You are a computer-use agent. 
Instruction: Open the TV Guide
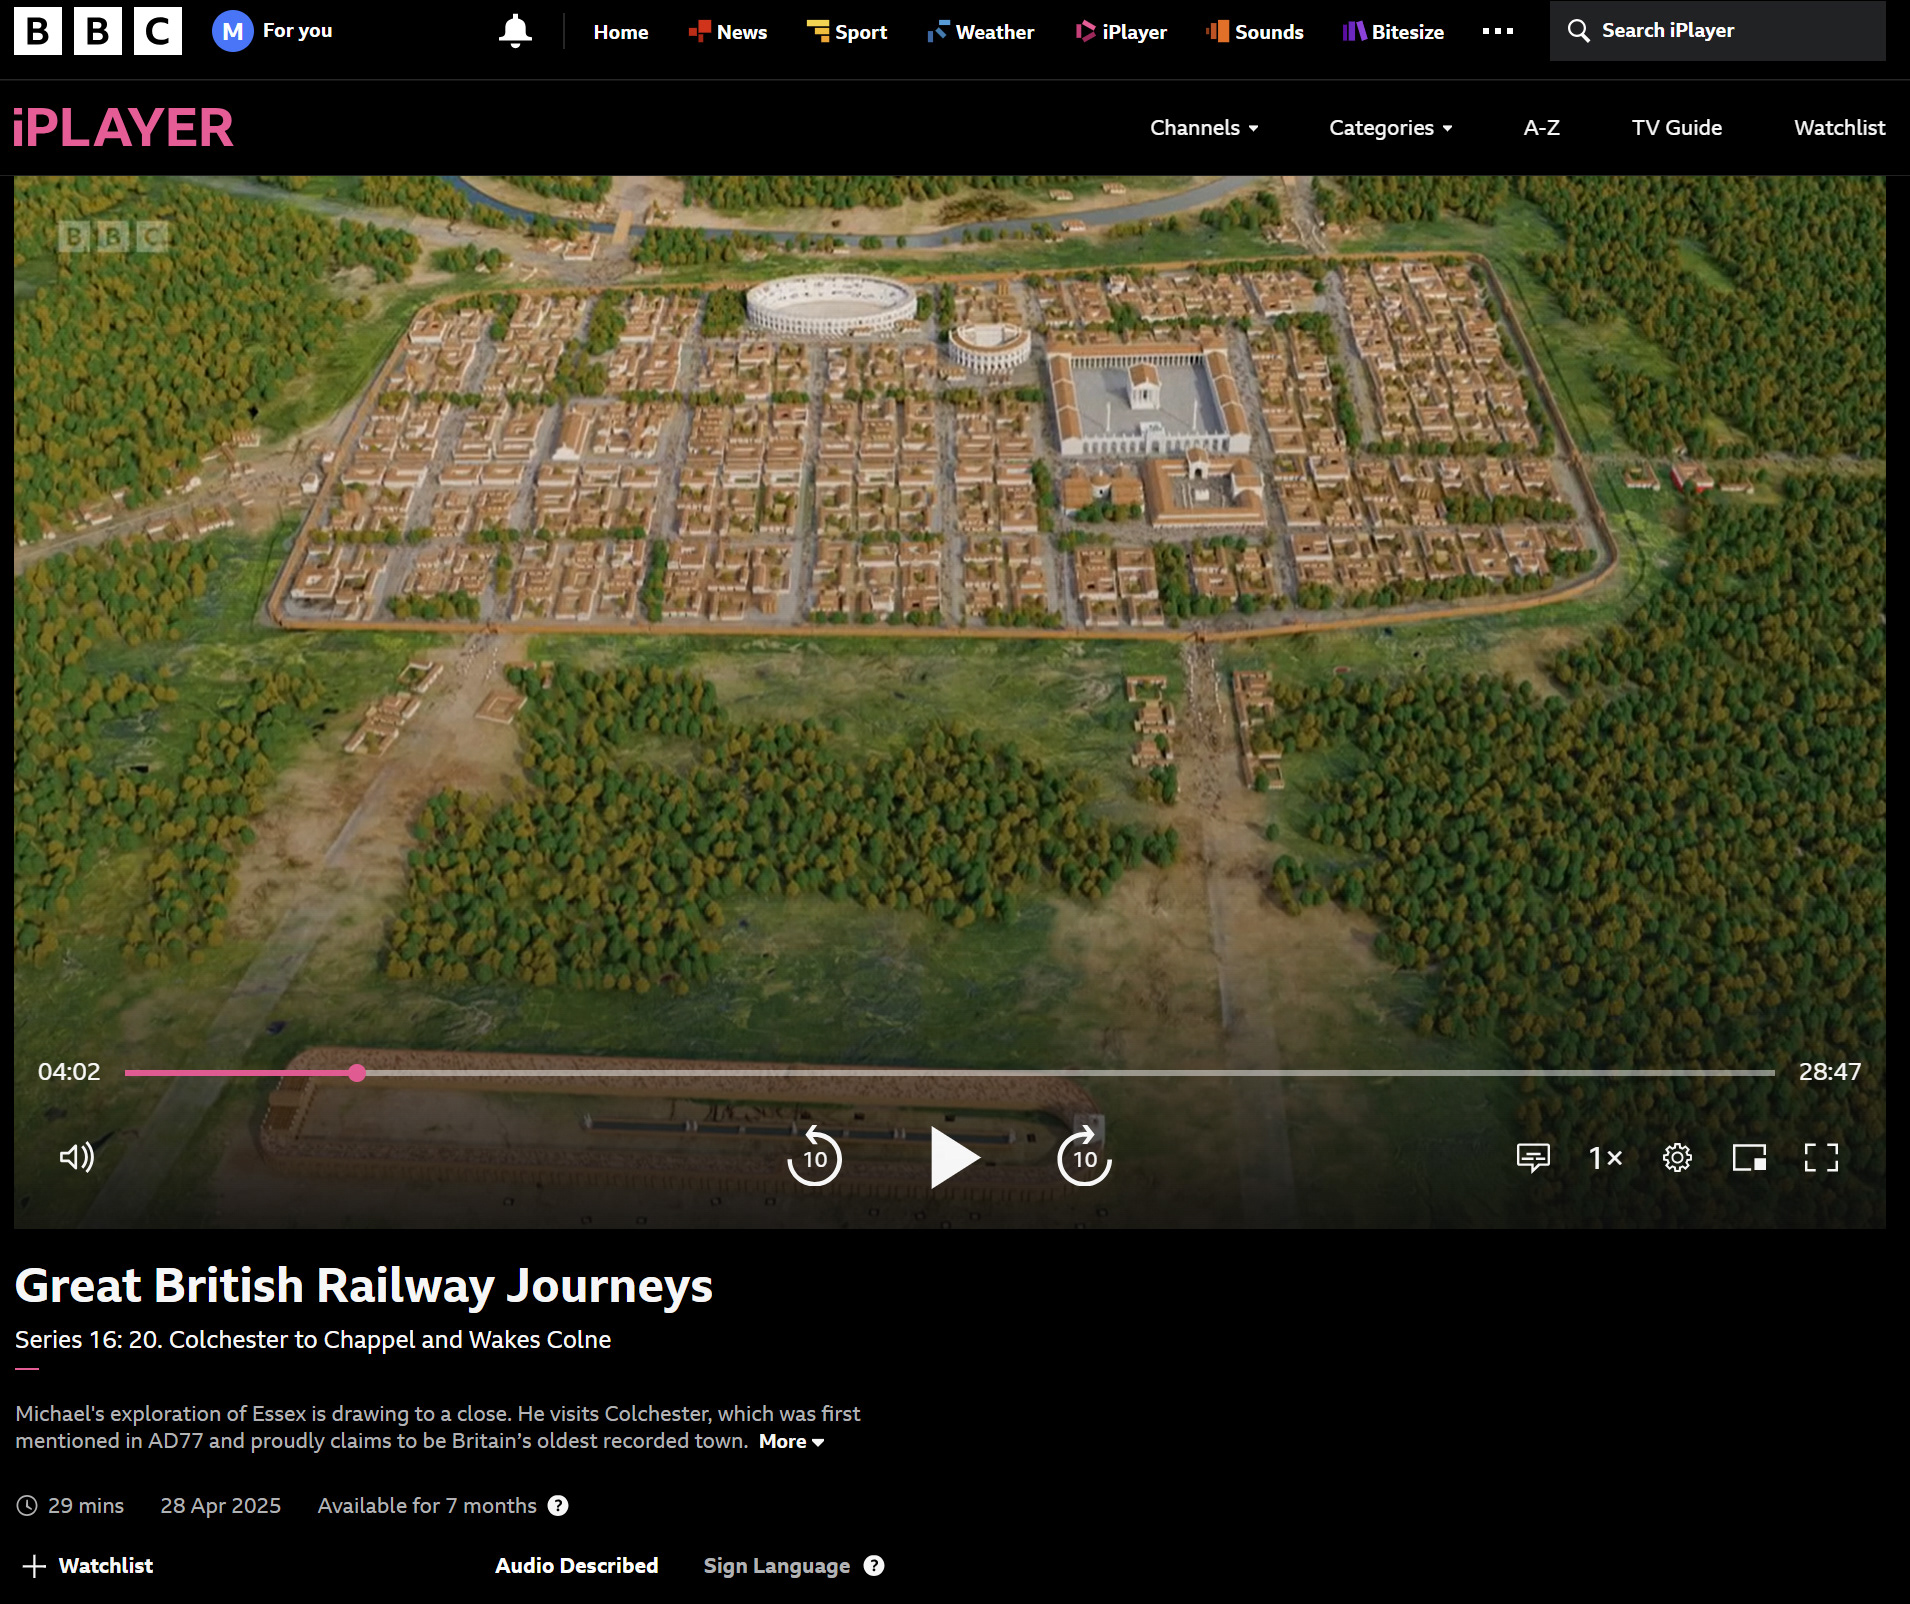tap(1677, 128)
